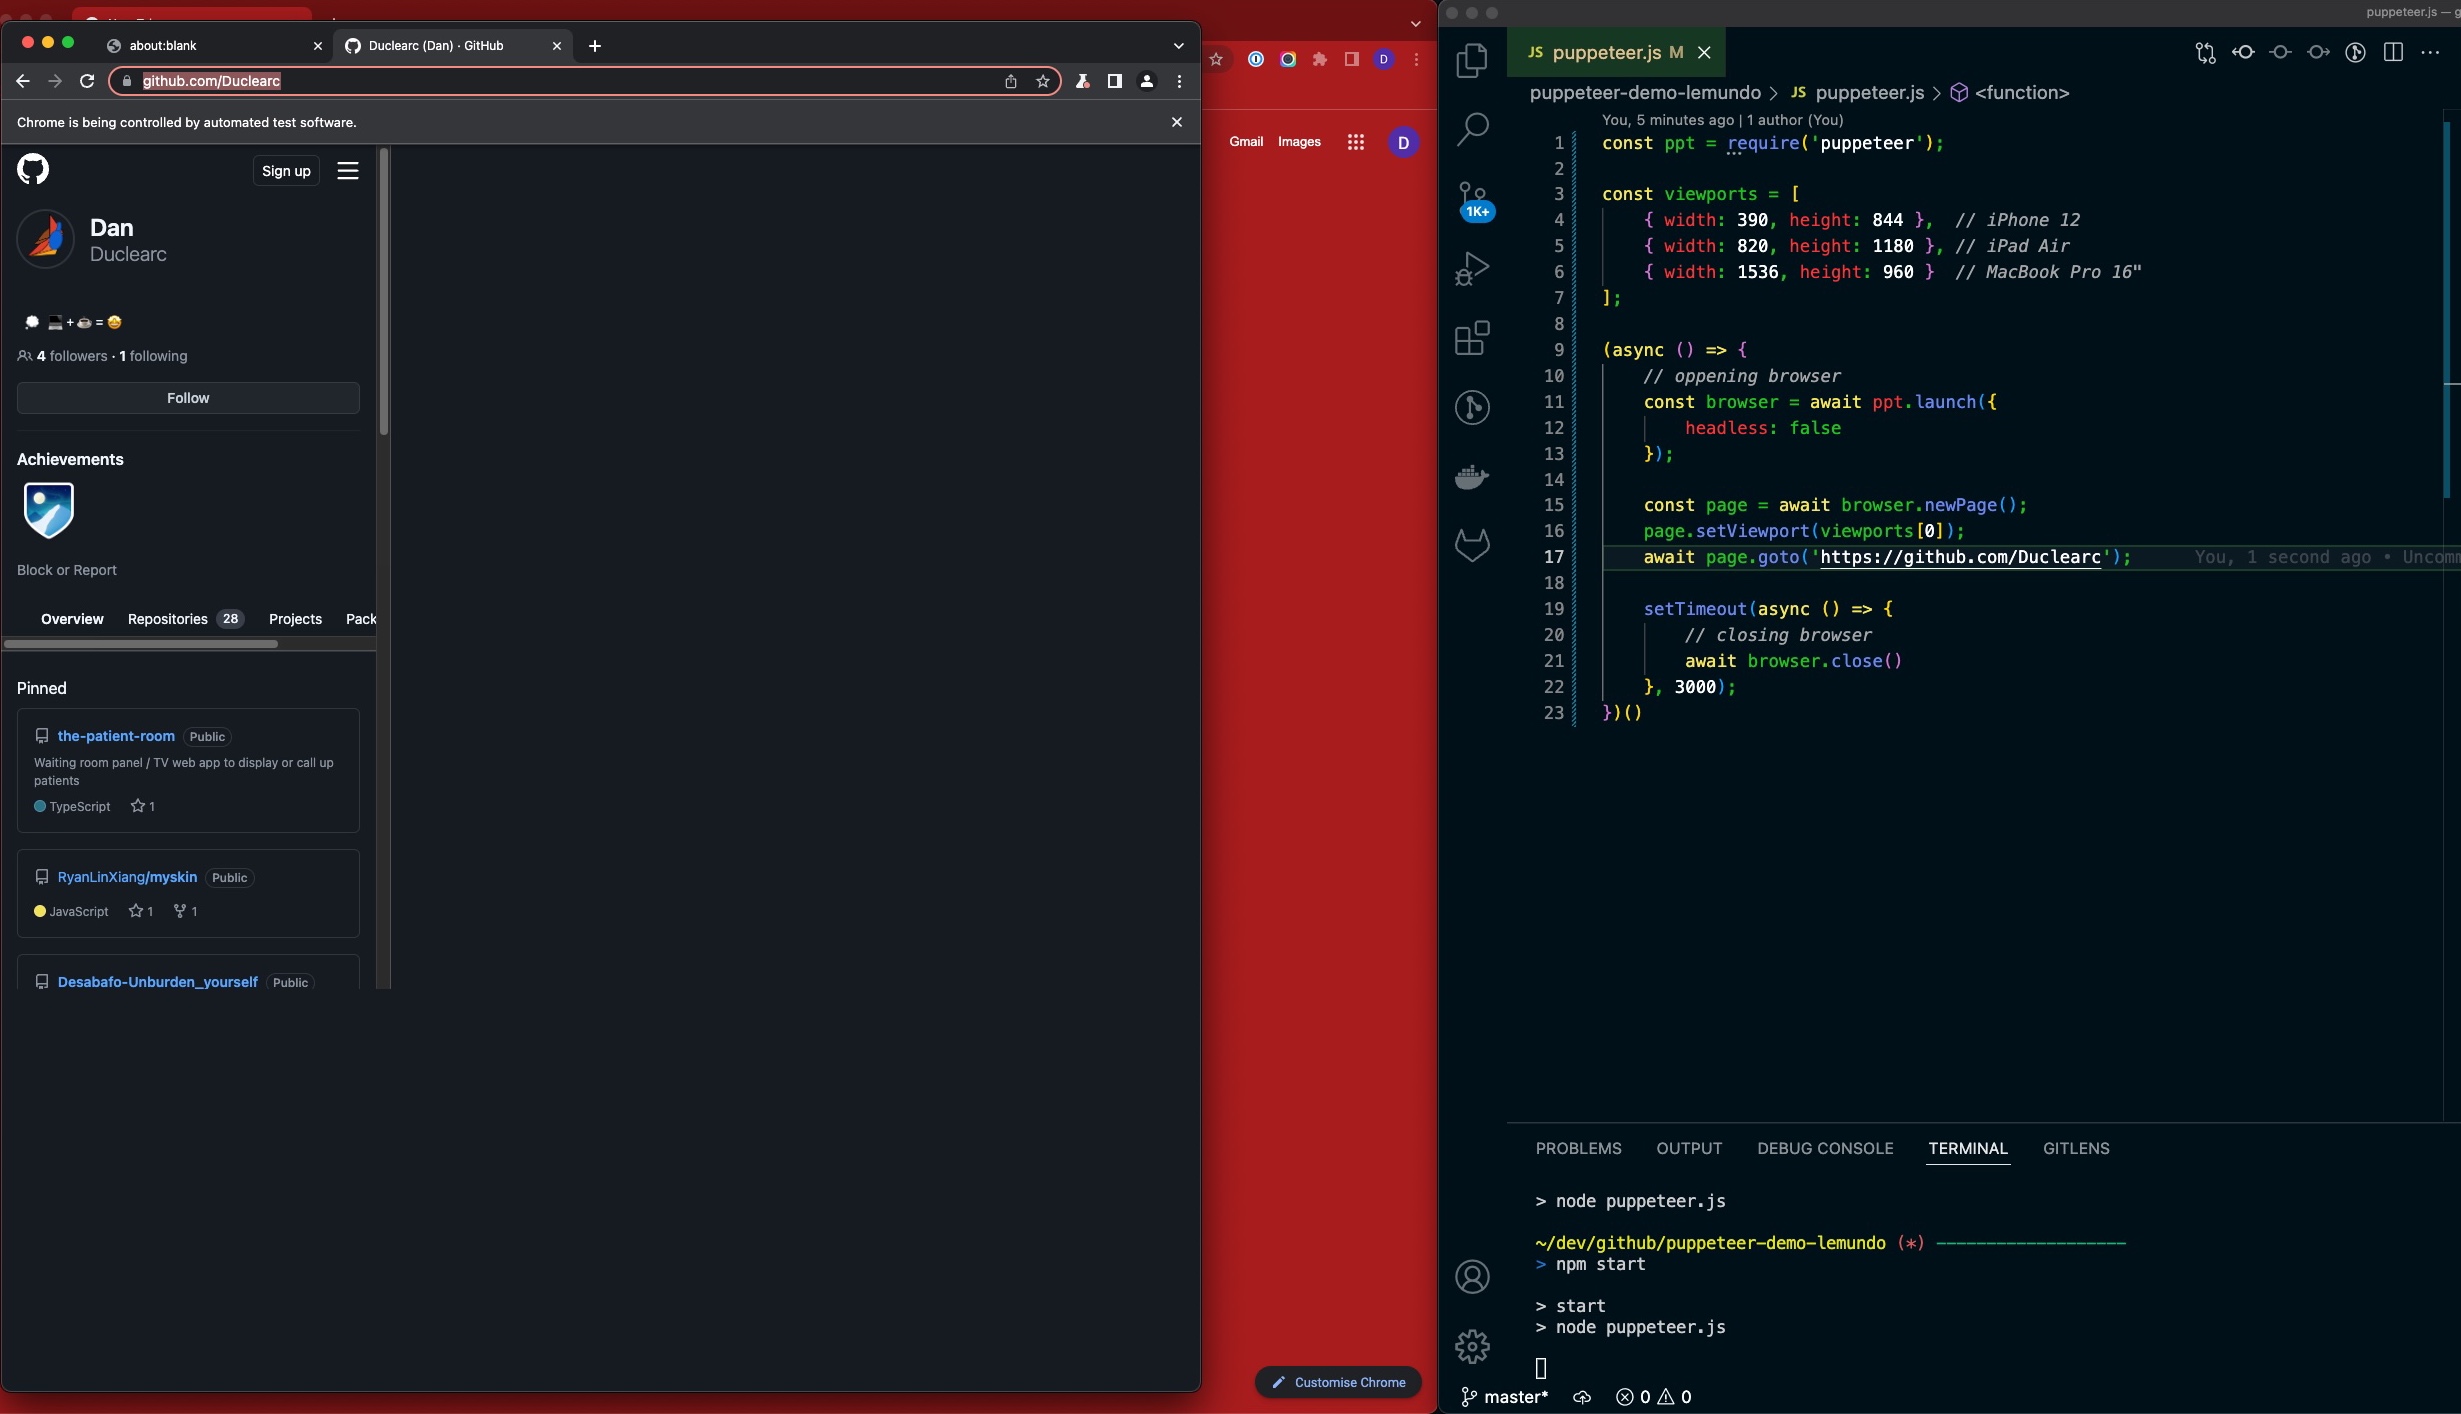The width and height of the screenshot is (2461, 1414).
Task: Open the DEBUG CONSOLE panel tab
Action: tap(1825, 1148)
